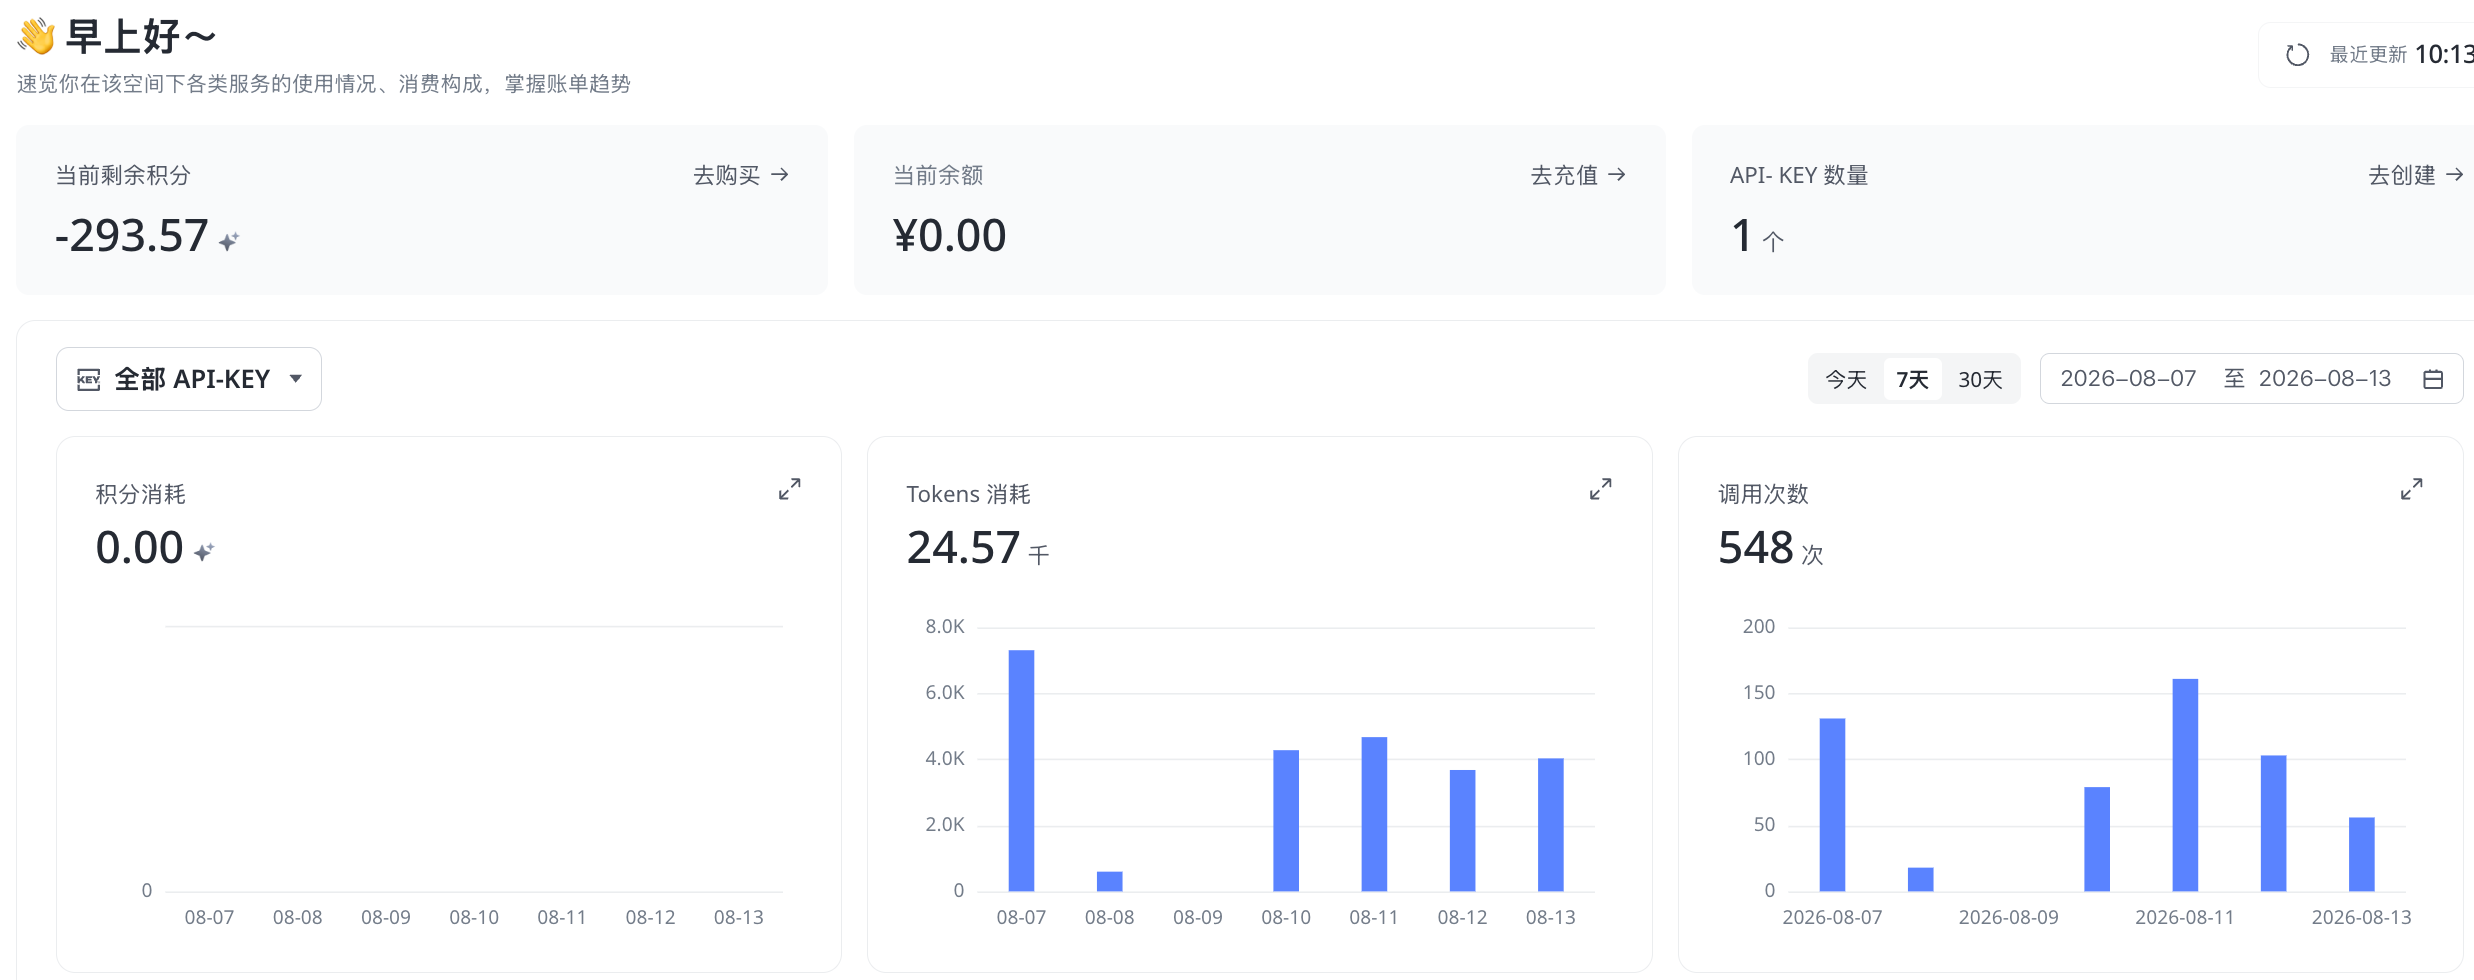Click the 08-09 label under Tokens chart
Image resolution: width=2474 pixels, height=980 pixels.
(1197, 917)
